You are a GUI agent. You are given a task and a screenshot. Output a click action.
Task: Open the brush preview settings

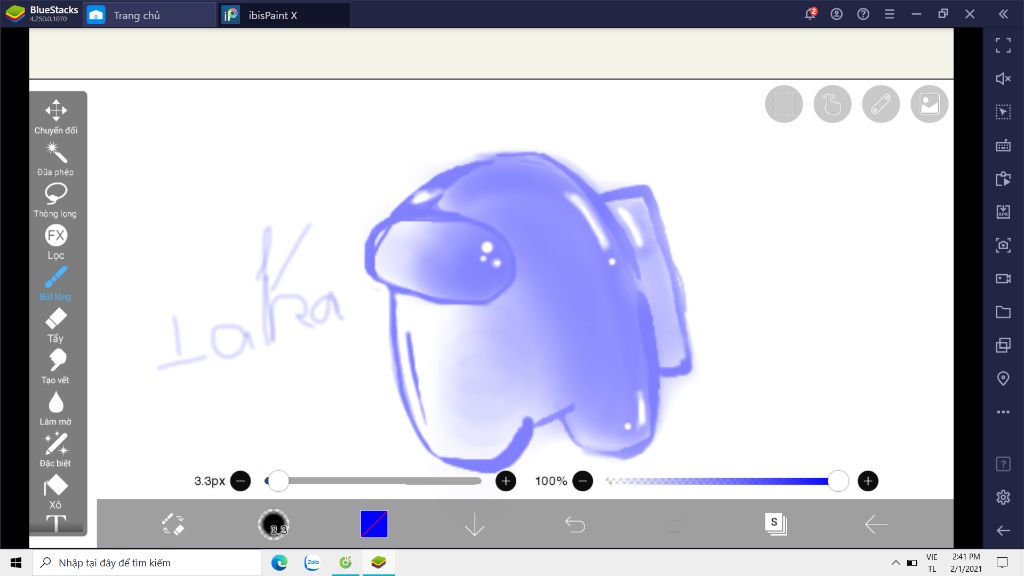pos(274,524)
